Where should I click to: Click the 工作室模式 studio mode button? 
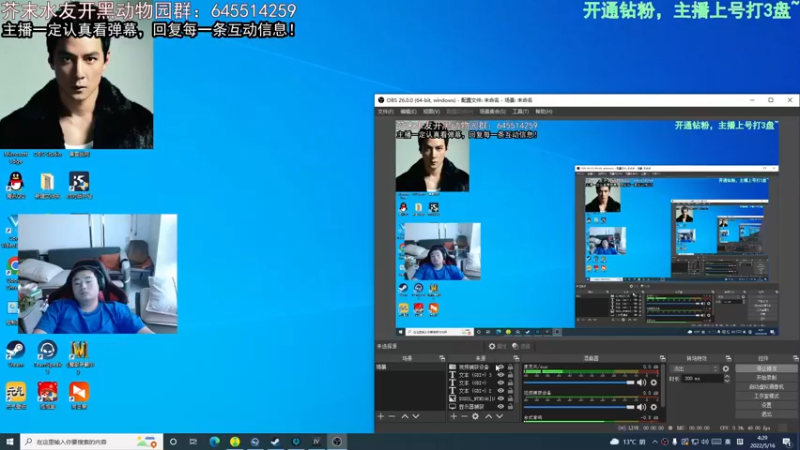pos(766,396)
